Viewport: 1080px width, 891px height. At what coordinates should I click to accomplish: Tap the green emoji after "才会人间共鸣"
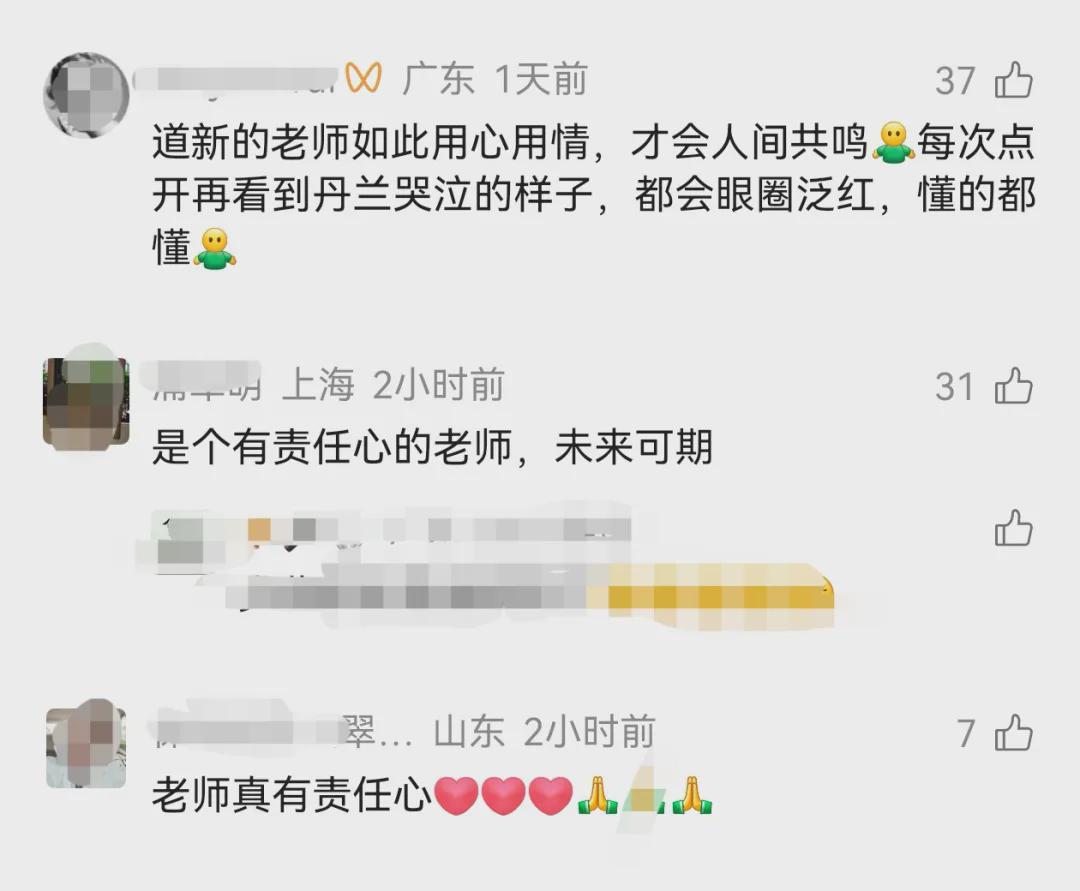point(893,143)
